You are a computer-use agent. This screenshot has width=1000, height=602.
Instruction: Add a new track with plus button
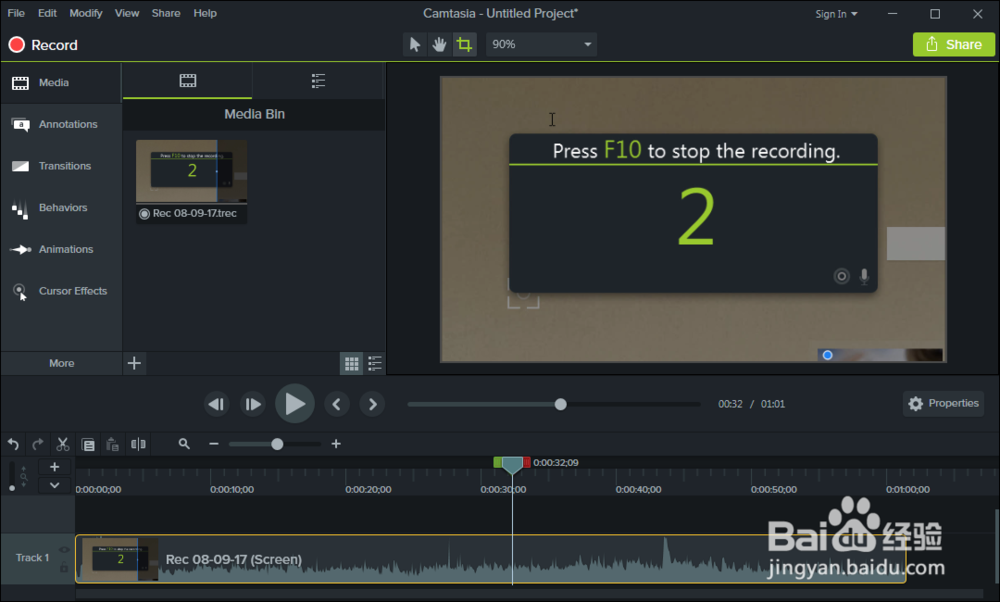click(x=55, y=467)
